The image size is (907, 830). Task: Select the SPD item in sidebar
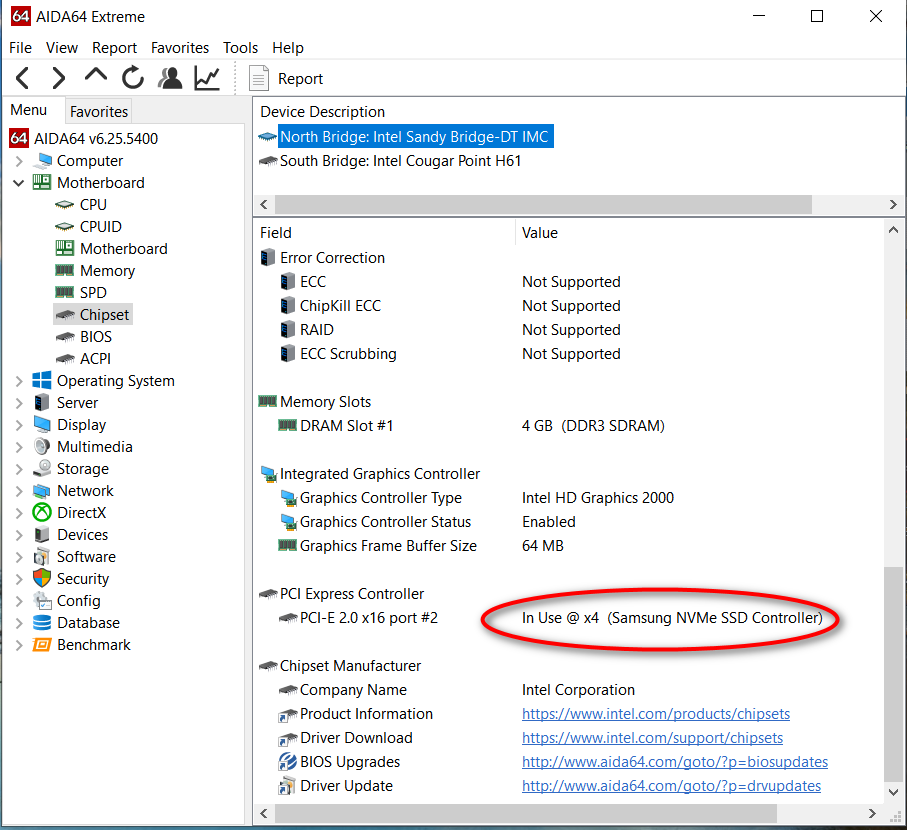[x=93, y=293]
